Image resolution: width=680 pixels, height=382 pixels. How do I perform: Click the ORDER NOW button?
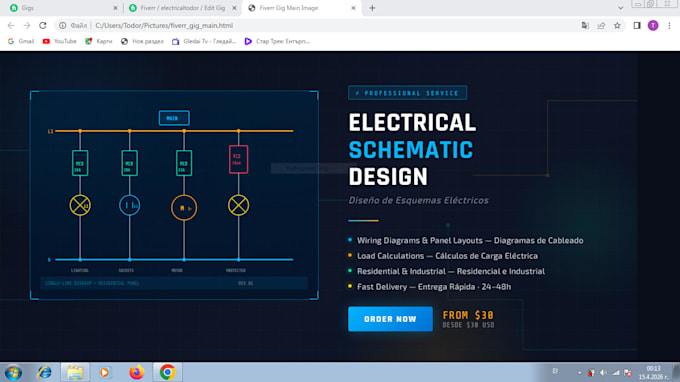390,319
